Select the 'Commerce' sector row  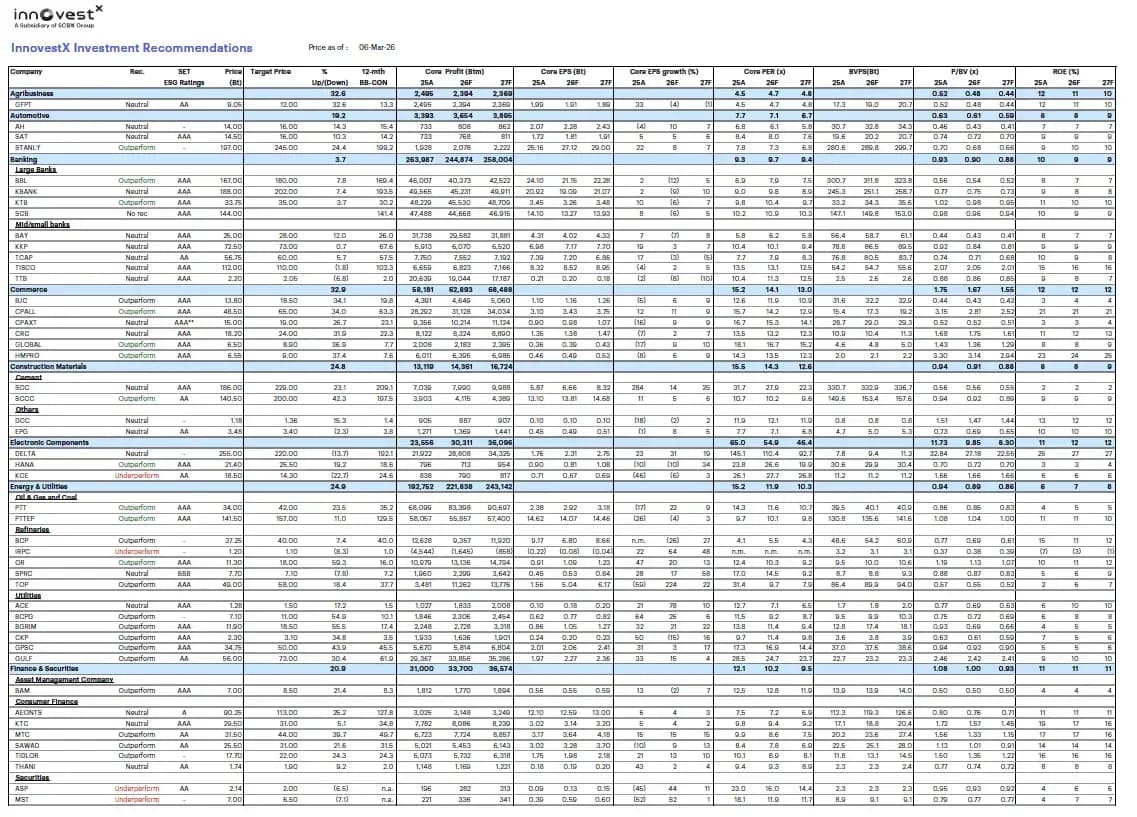(562, 289)
